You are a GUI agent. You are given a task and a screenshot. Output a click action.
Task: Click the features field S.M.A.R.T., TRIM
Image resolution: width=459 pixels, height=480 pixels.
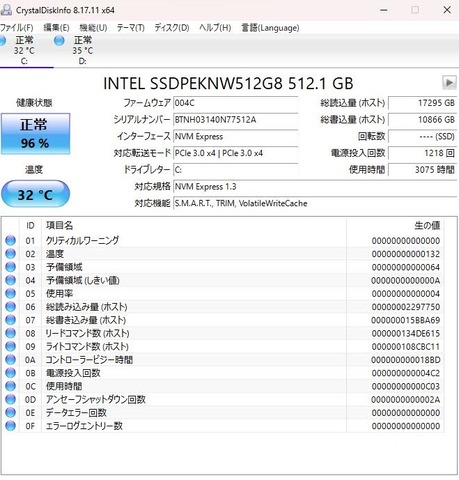click(315, 203)
